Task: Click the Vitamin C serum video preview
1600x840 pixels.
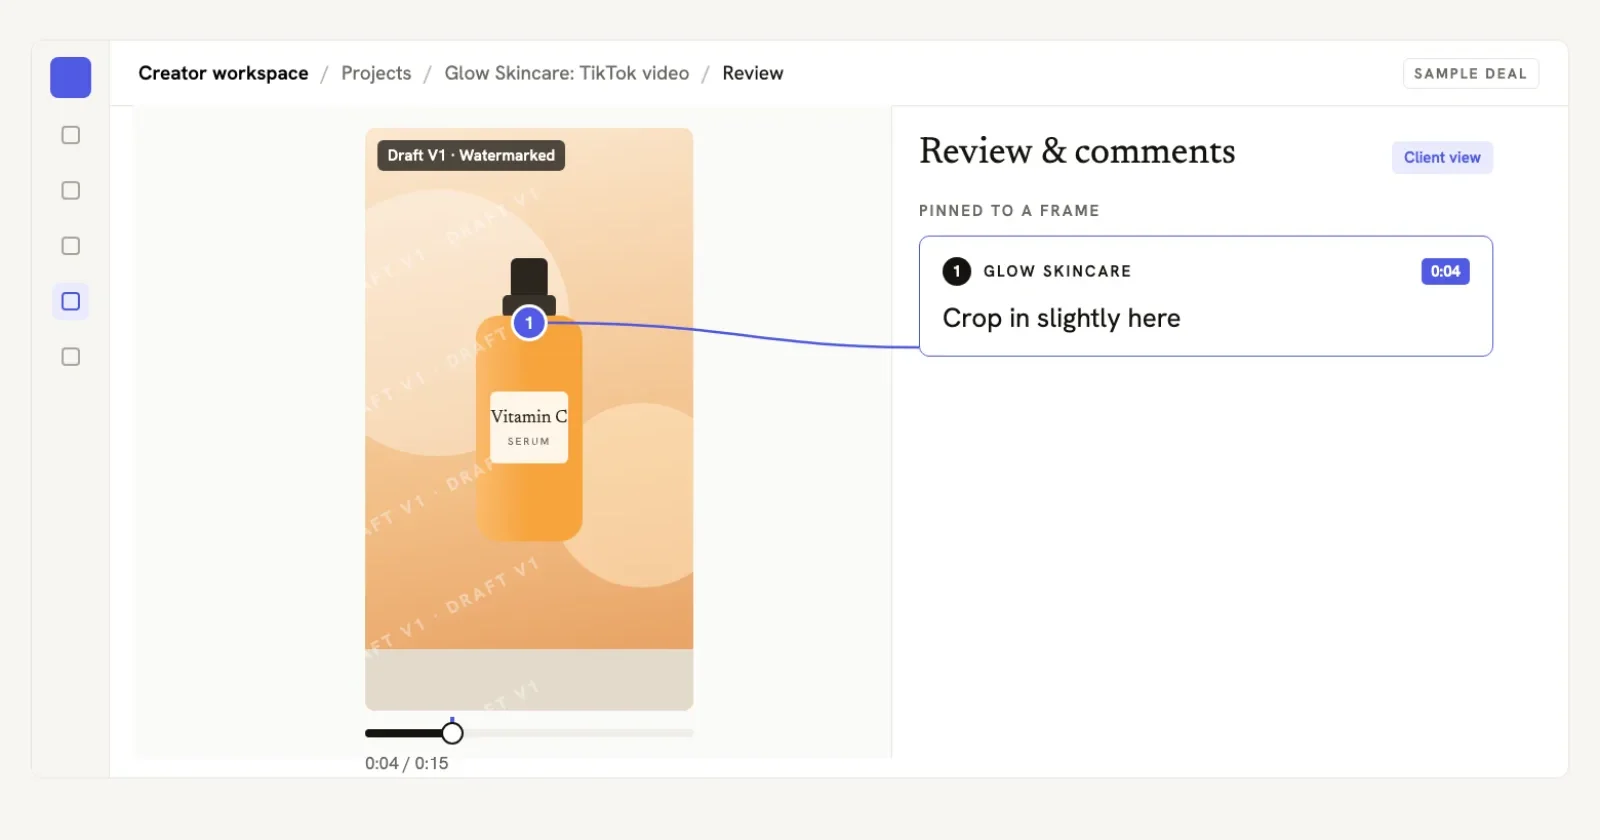Action: pyautogui.click(x=529, y=419)
